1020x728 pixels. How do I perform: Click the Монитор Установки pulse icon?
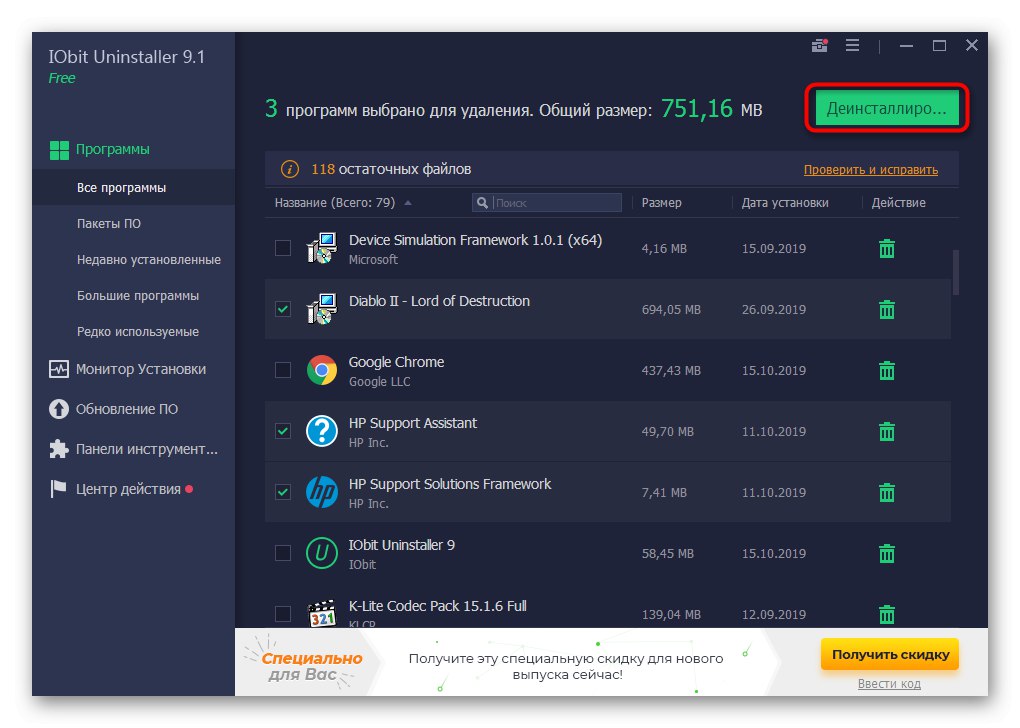click(x=59, y=369)
